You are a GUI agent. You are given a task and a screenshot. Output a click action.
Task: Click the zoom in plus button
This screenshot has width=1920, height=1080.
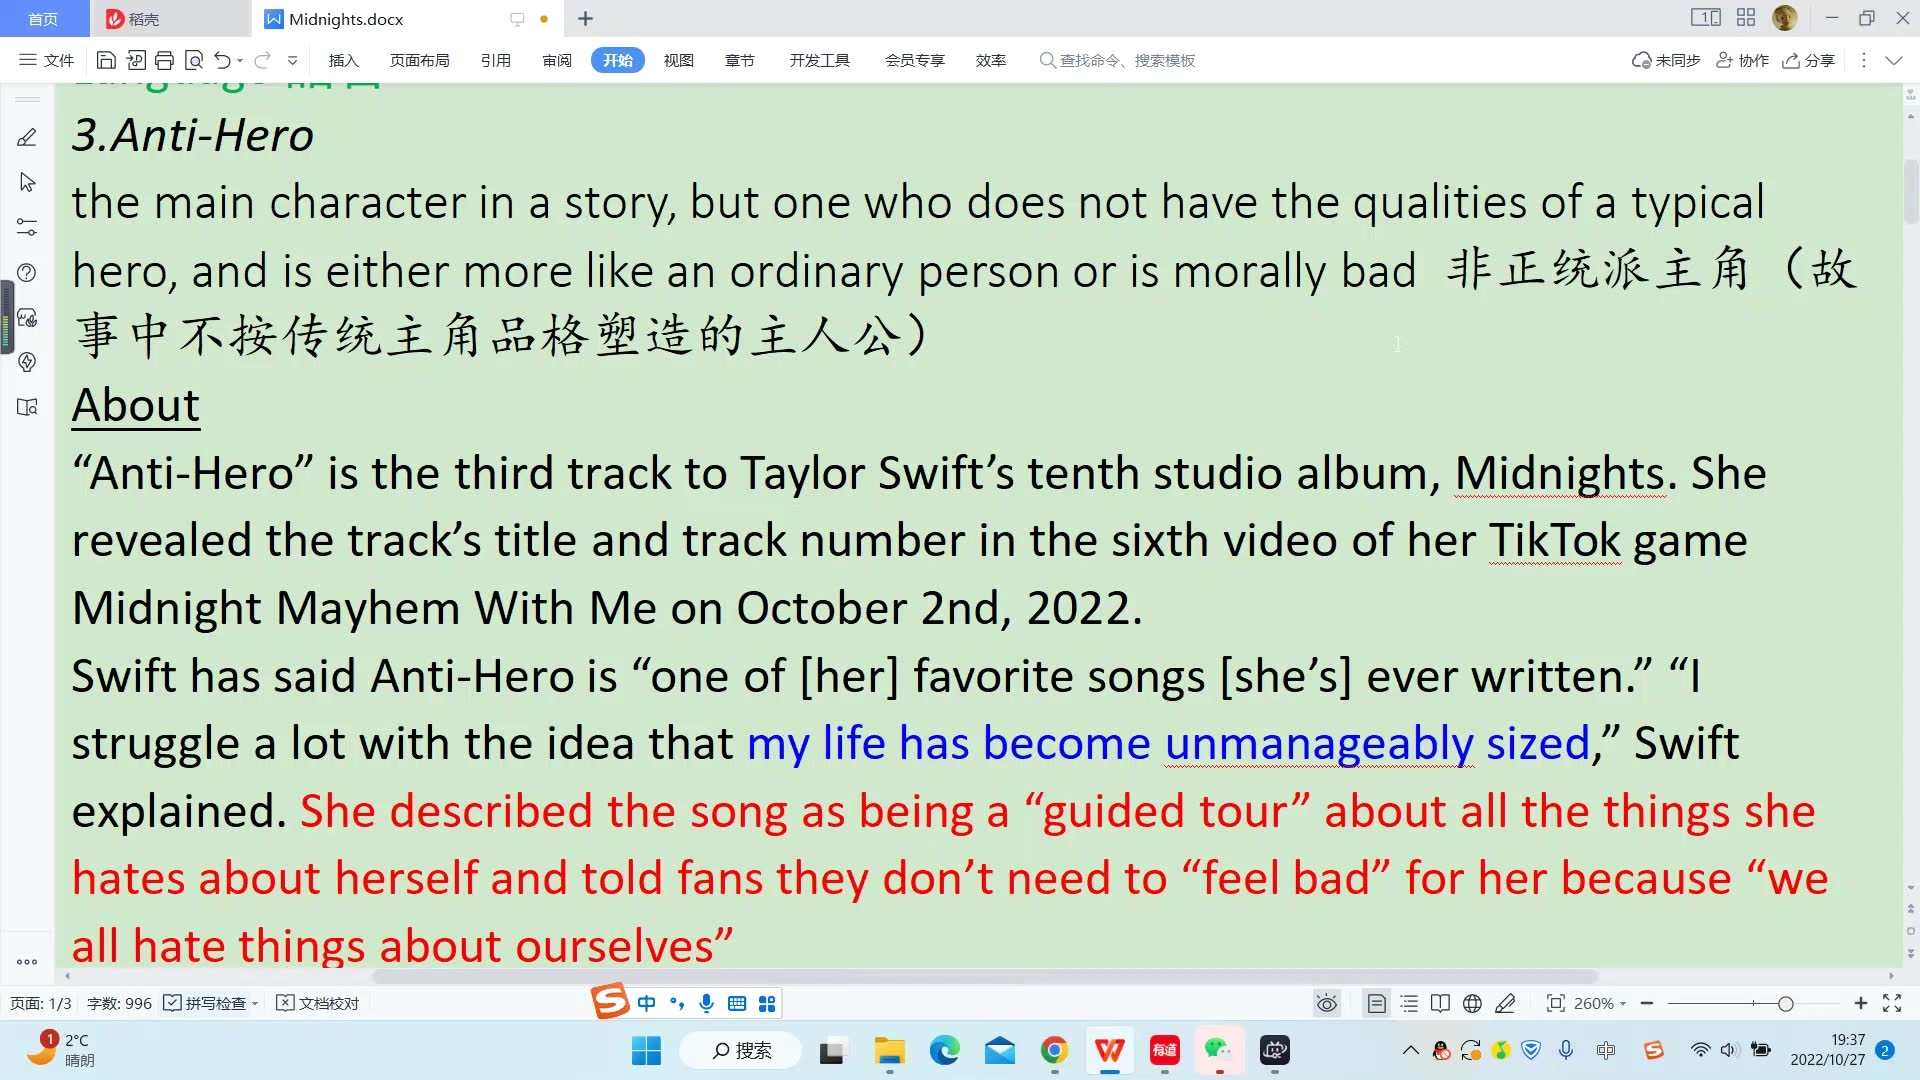tap(1861, 1003)
